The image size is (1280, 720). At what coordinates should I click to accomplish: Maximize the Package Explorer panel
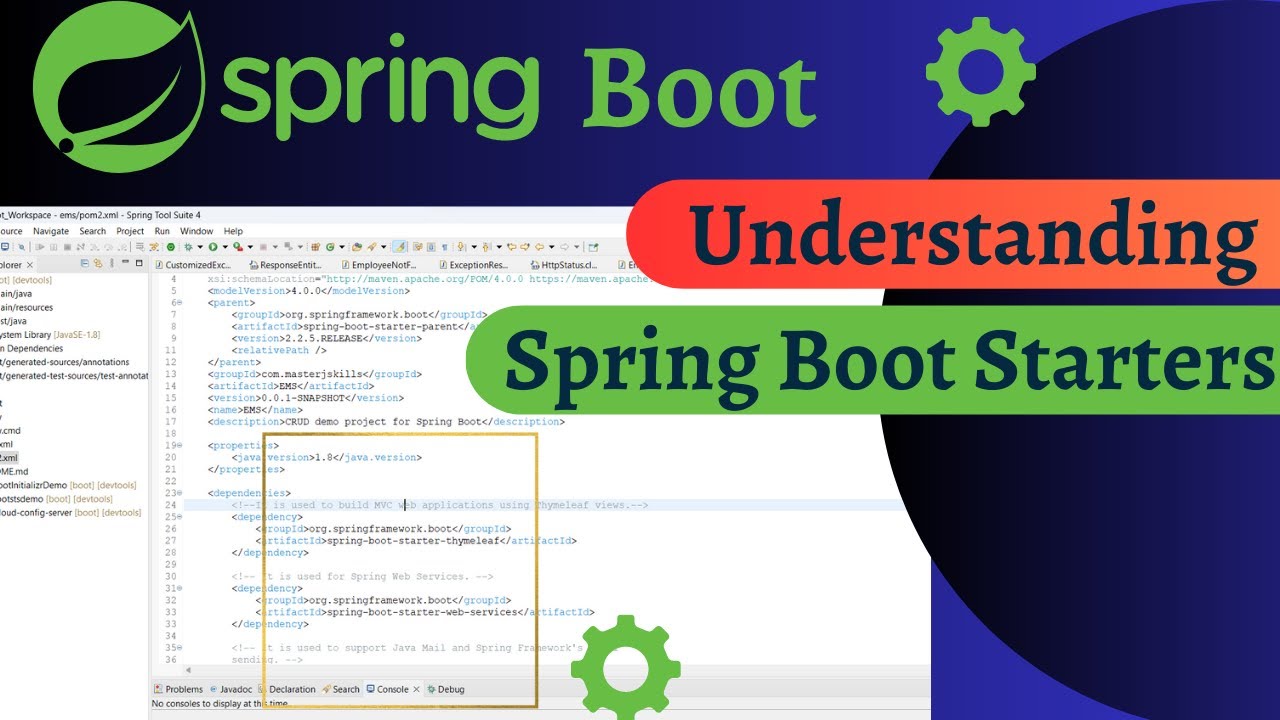coord(139,263)
